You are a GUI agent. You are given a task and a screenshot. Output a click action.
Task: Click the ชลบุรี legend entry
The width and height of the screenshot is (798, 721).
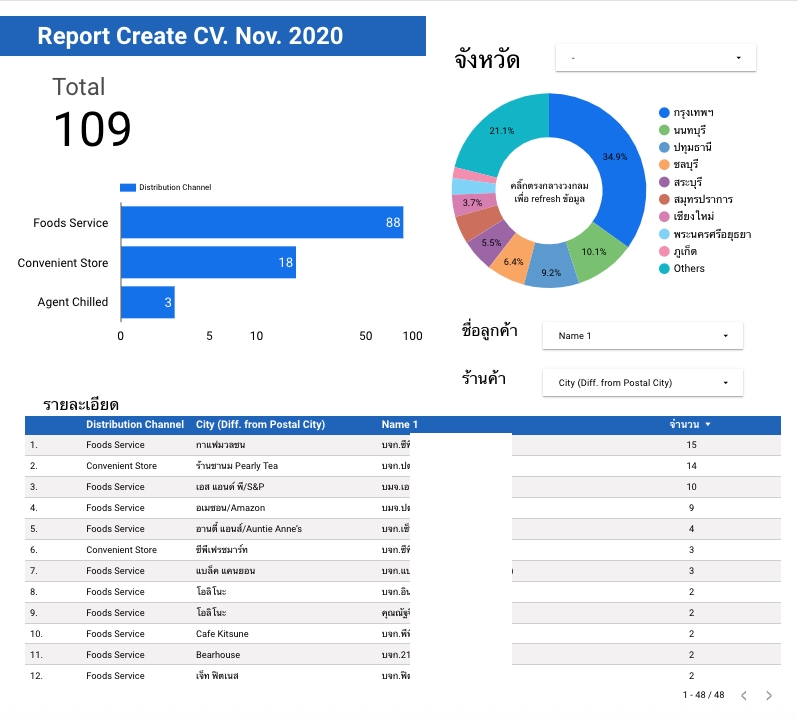point(685,164)
